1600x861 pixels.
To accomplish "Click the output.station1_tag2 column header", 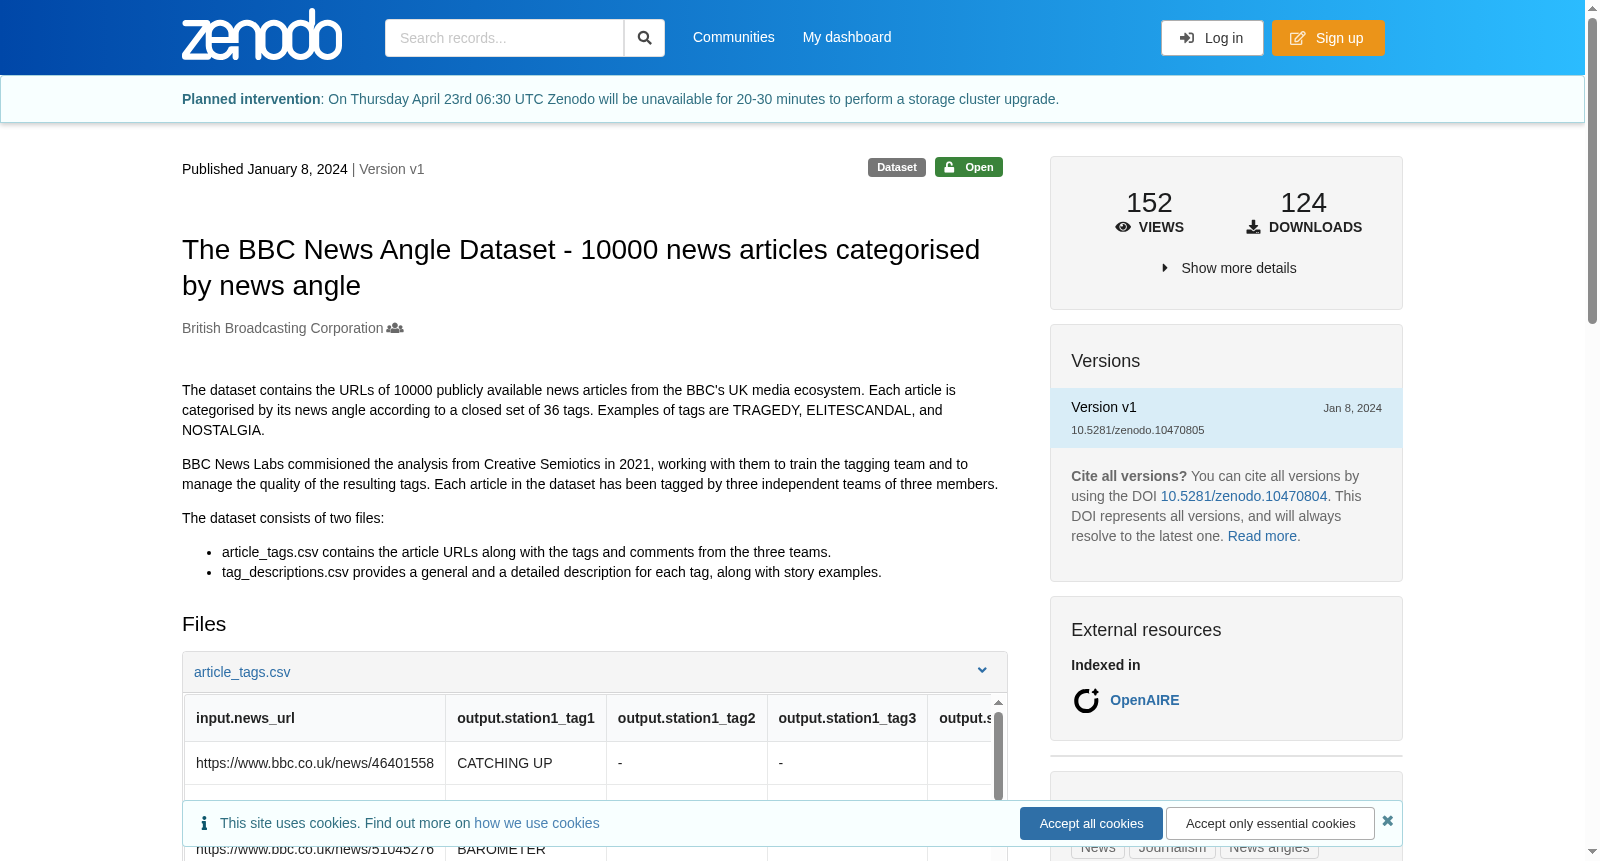I will (x=687, y=718).
